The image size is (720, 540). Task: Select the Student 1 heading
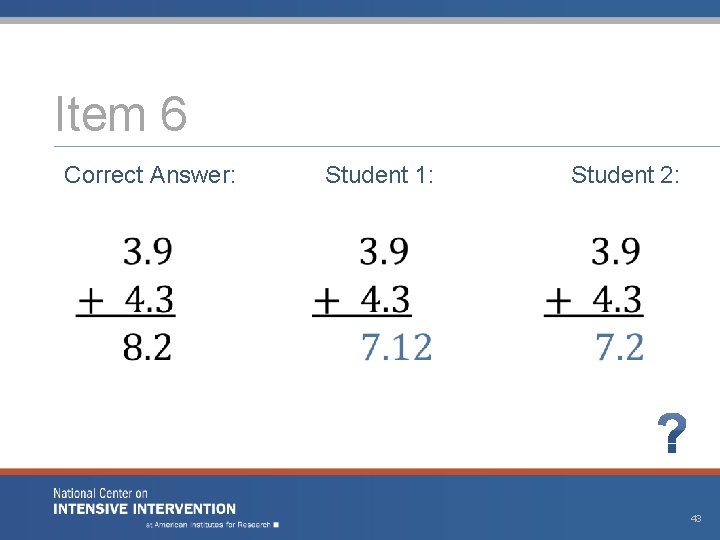click(x=379, y=175)
